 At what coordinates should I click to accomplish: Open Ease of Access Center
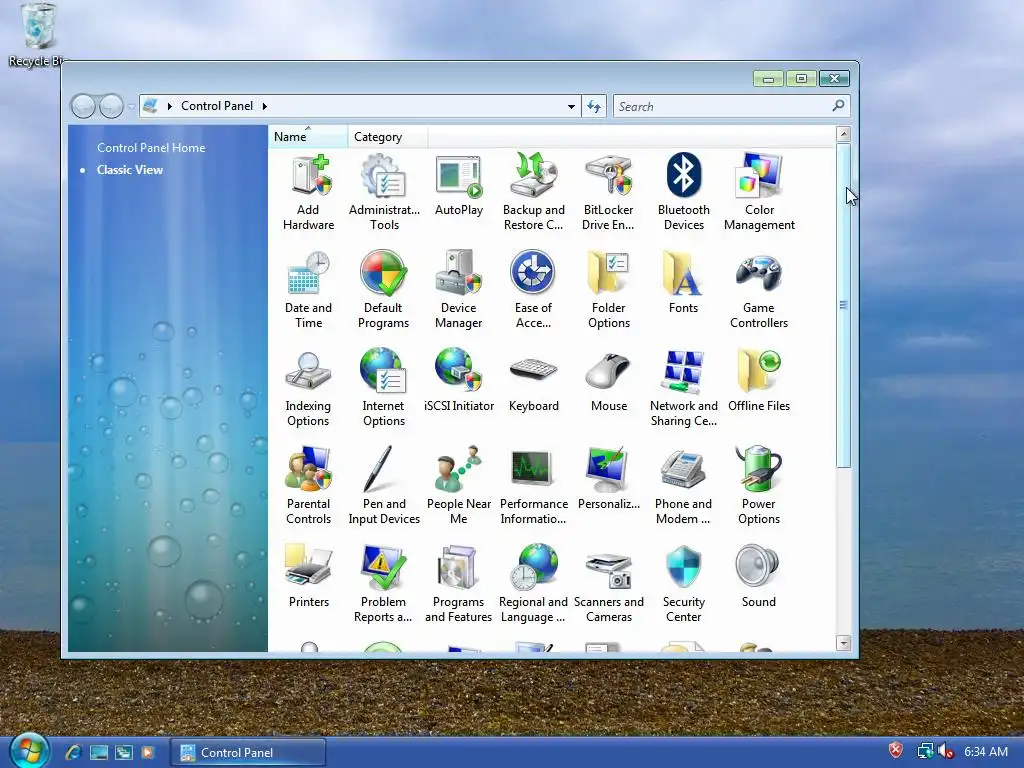[x=533, y=290]
